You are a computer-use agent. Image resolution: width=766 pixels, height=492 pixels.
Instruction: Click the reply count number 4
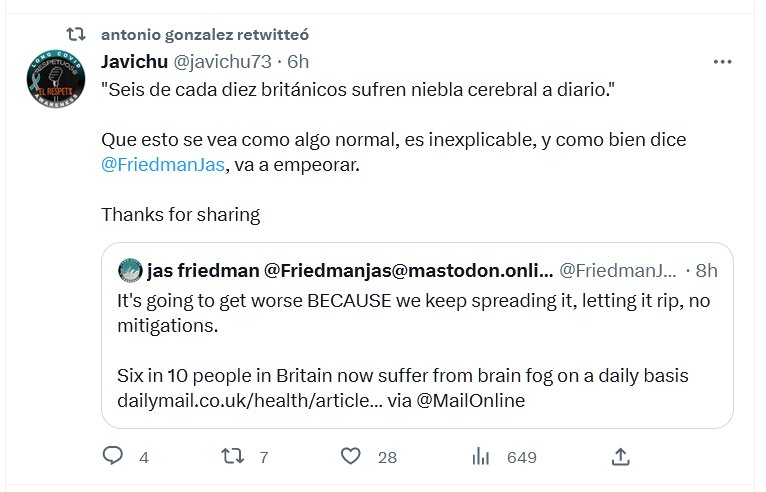143,457
